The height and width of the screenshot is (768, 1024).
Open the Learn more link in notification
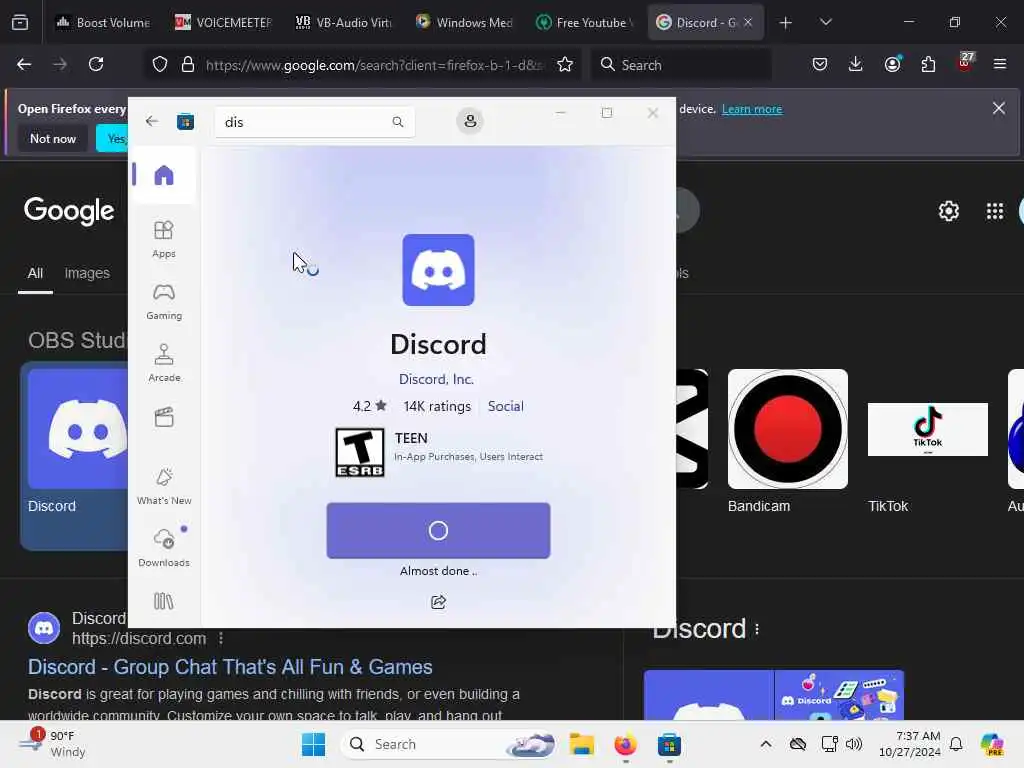(752, 109)
